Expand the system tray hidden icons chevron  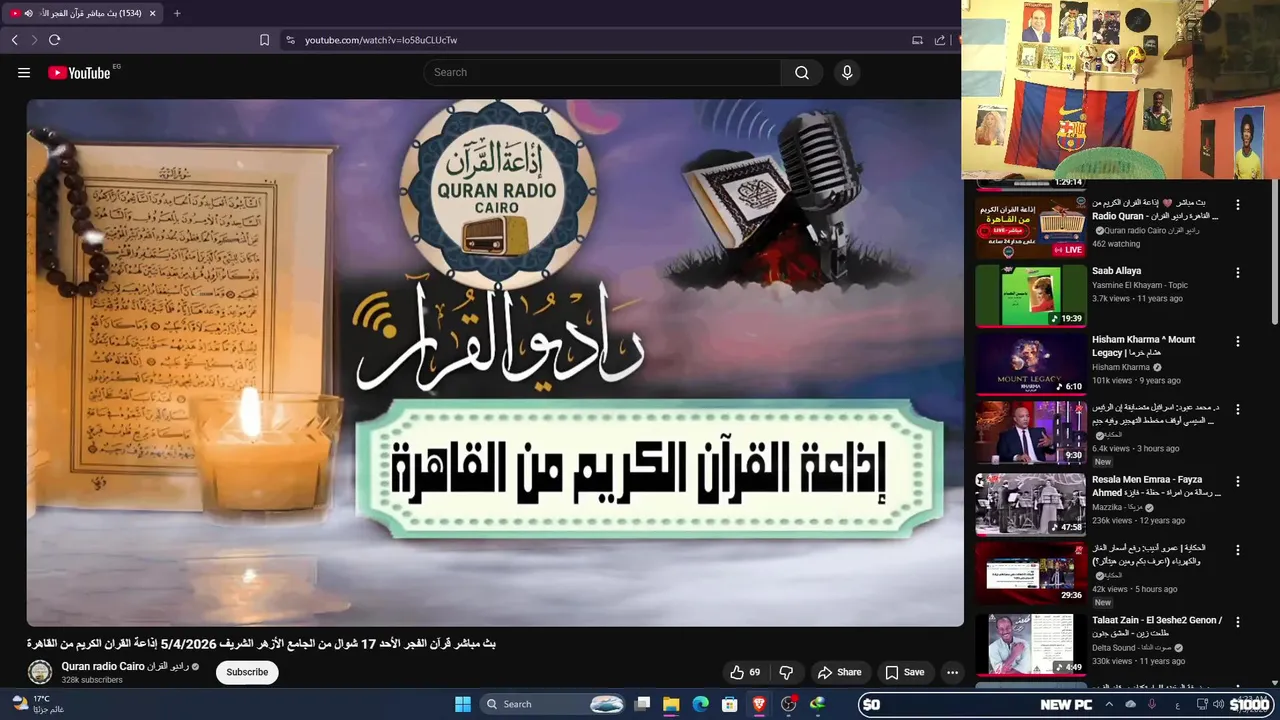point(1109,704)
